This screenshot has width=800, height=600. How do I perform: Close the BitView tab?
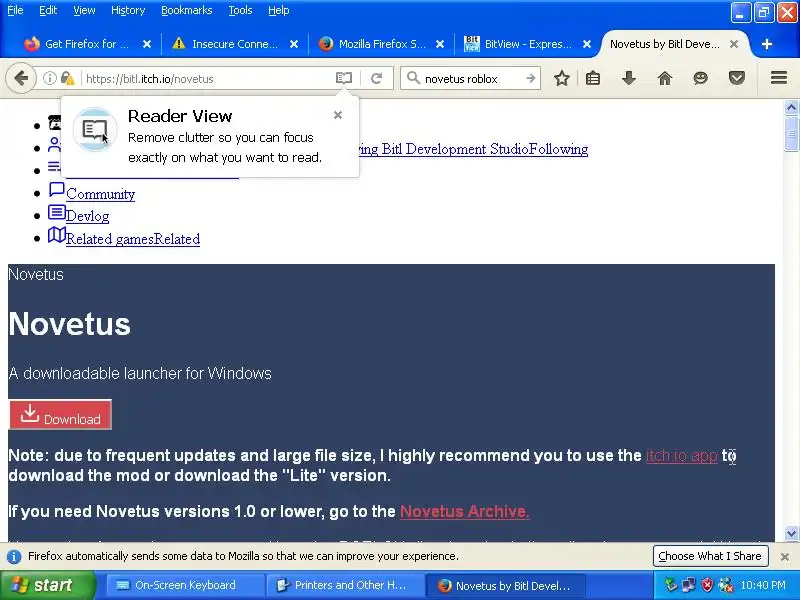(x=587, y=44)
